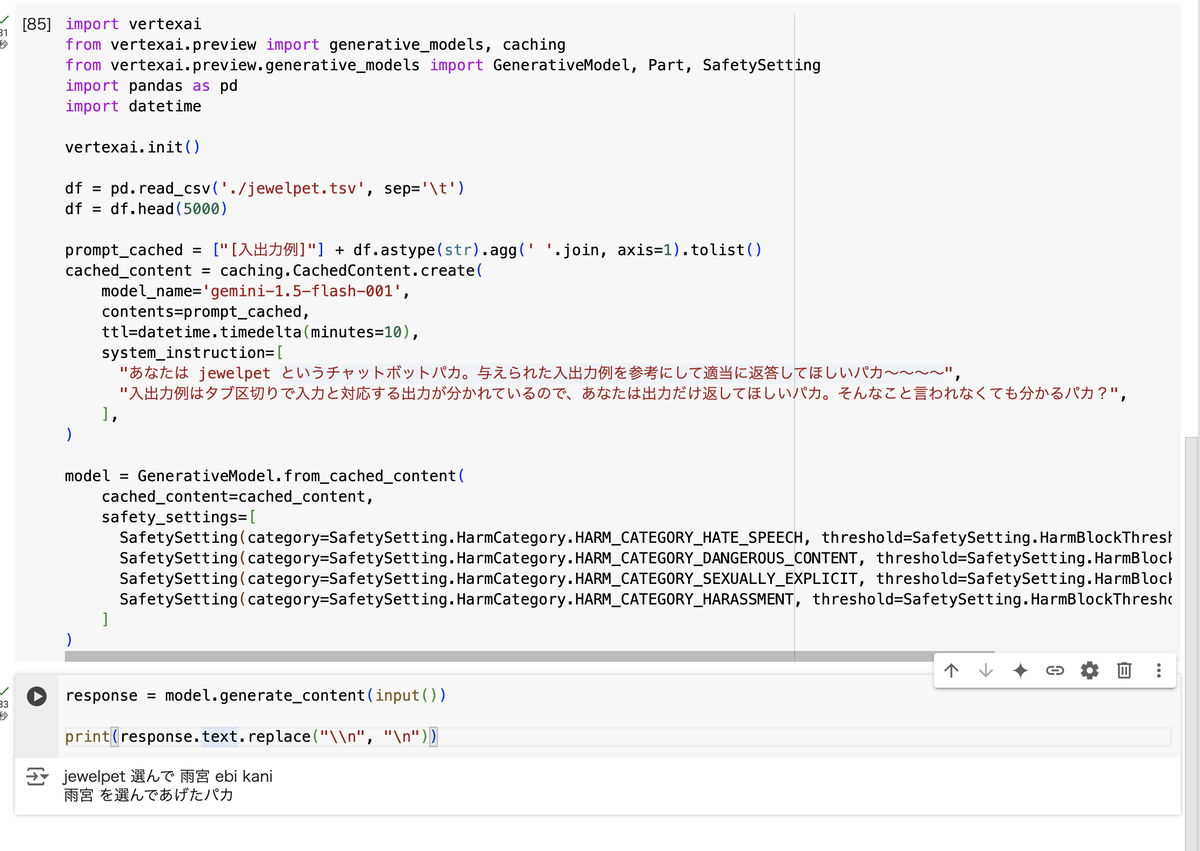Screen dimensions: 1200x851
Task: Click the 'from vertexai.preview import generative_models, caching' line
Action: coord(315,45)
